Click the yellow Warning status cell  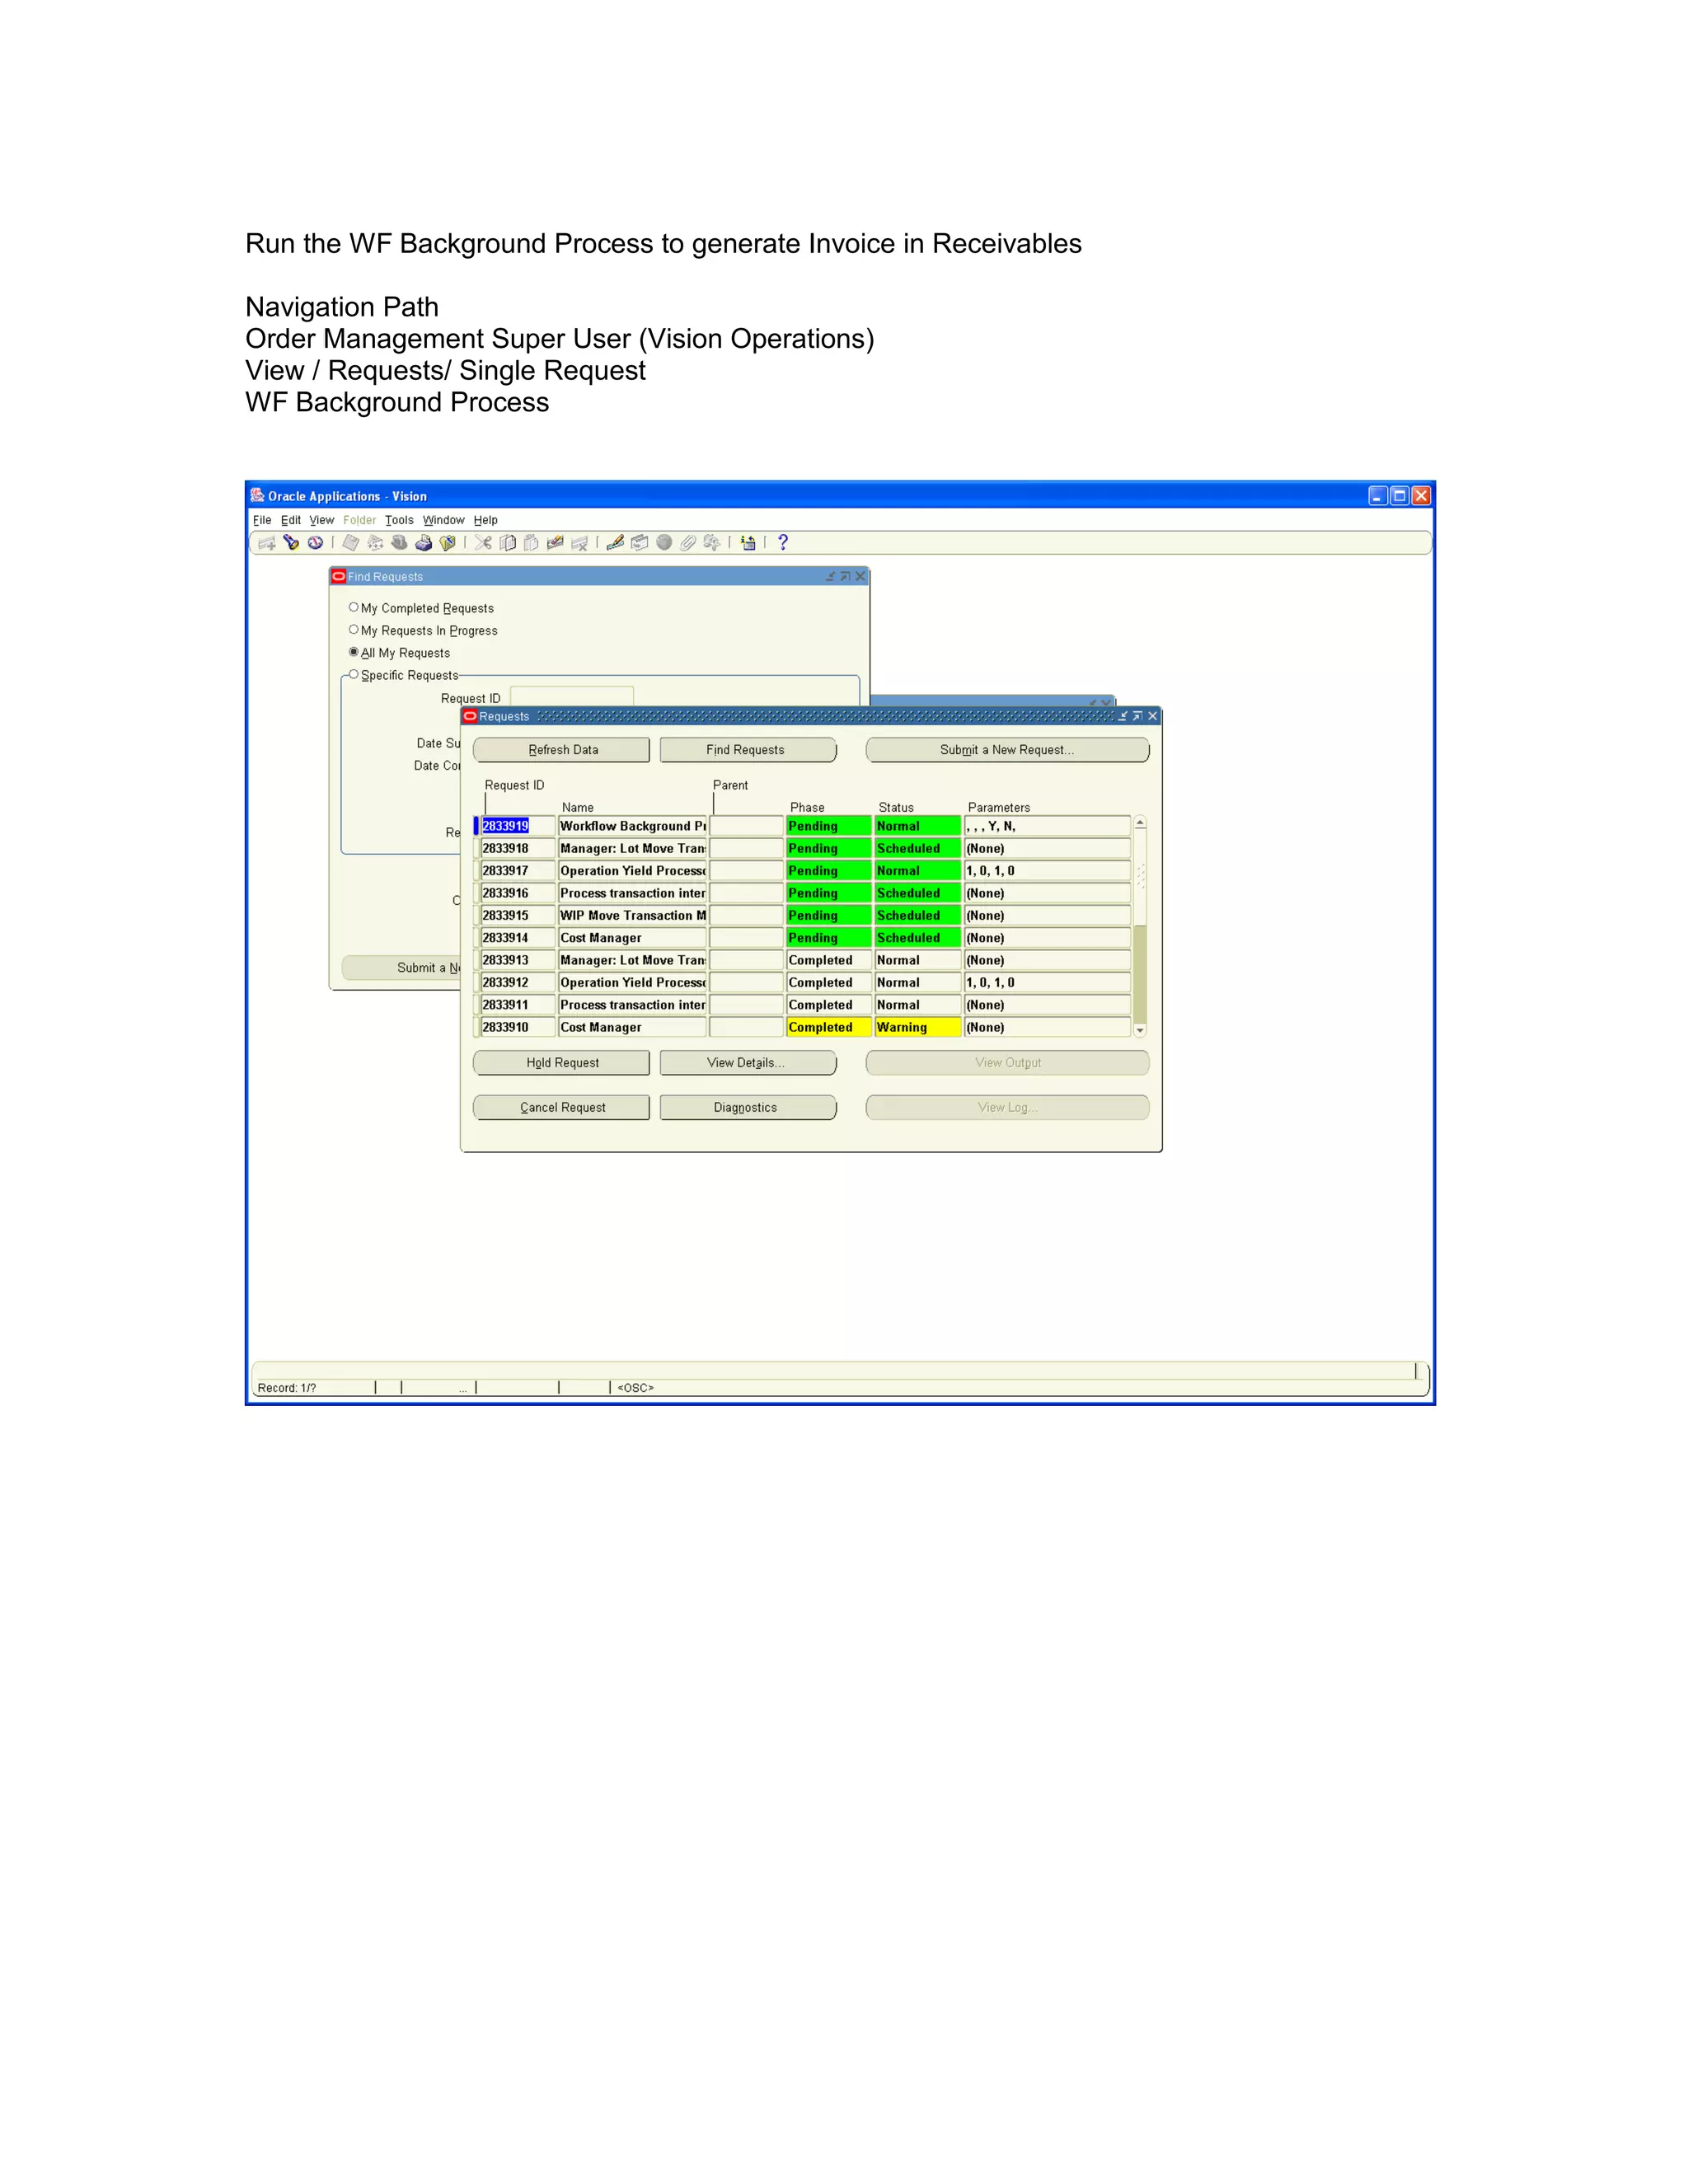tap(917, 1028)
